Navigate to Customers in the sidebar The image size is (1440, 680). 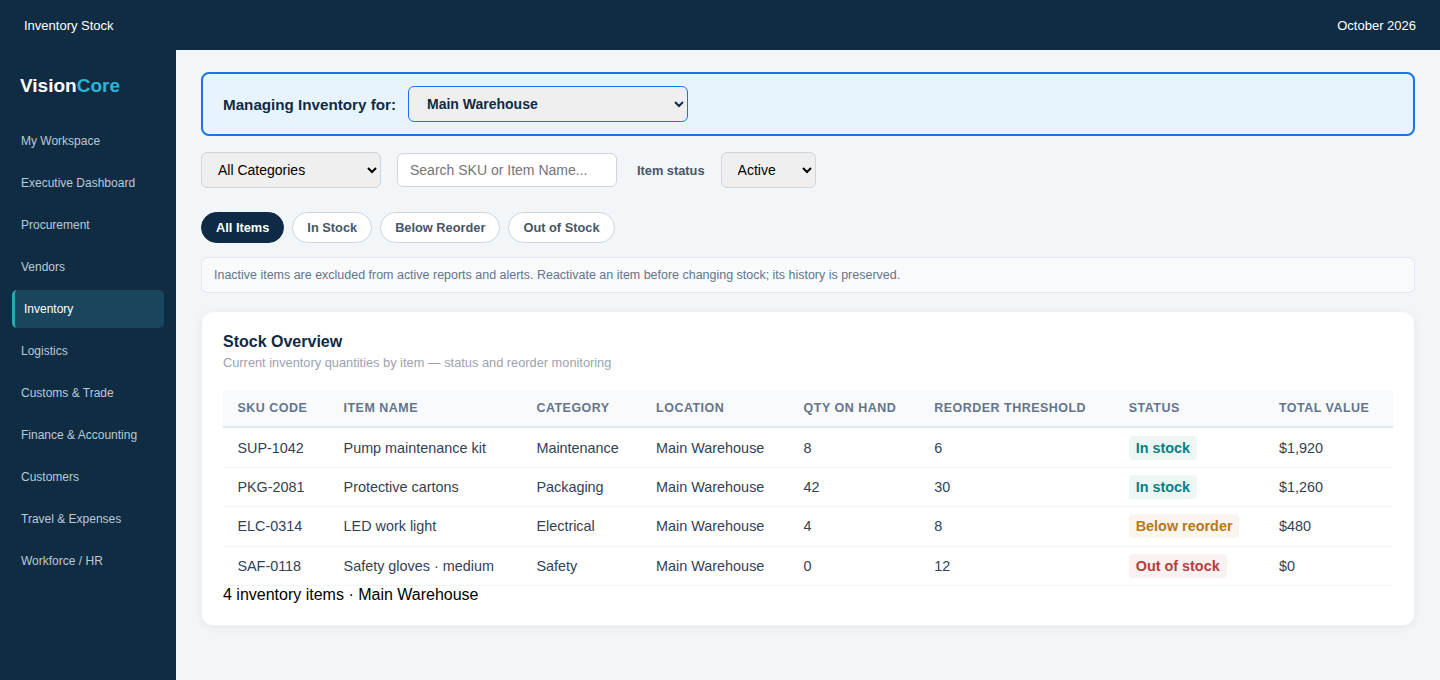(x=88, y=477)
